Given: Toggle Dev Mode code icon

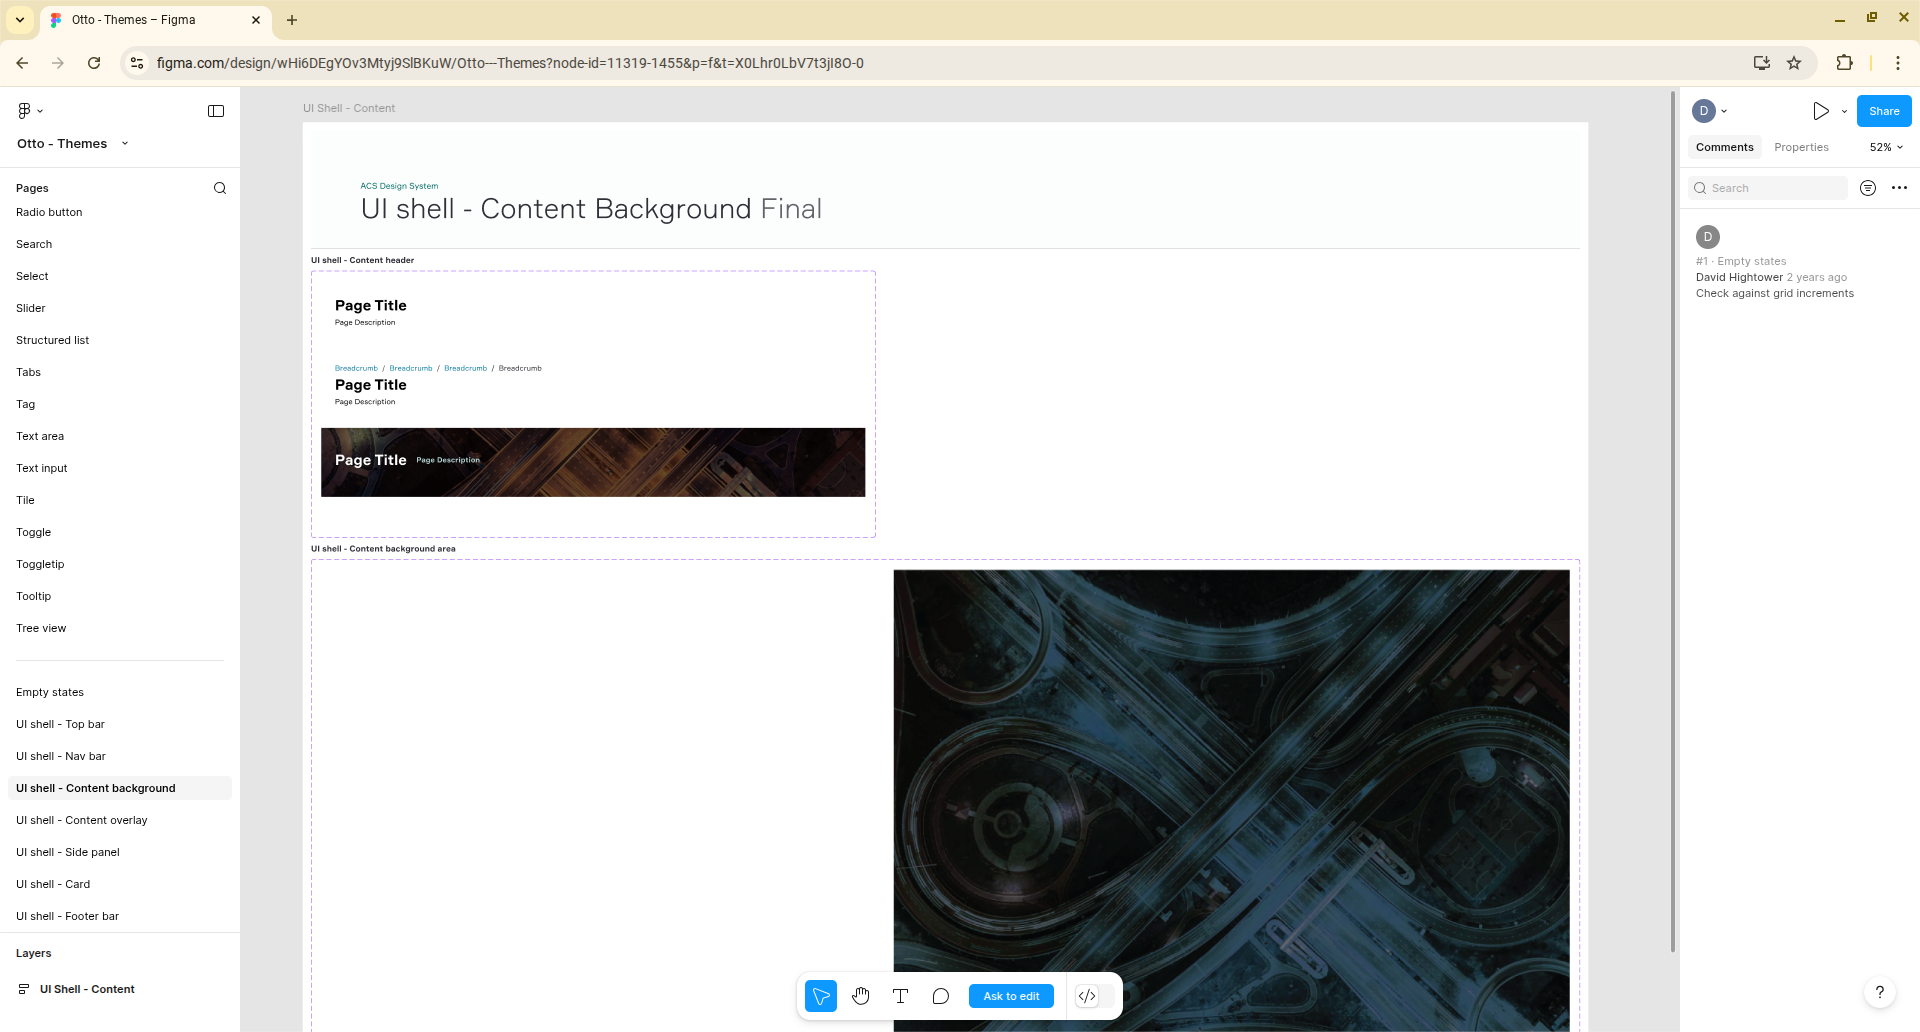Looking at the screenshot, I should (x=1087, y=996).
